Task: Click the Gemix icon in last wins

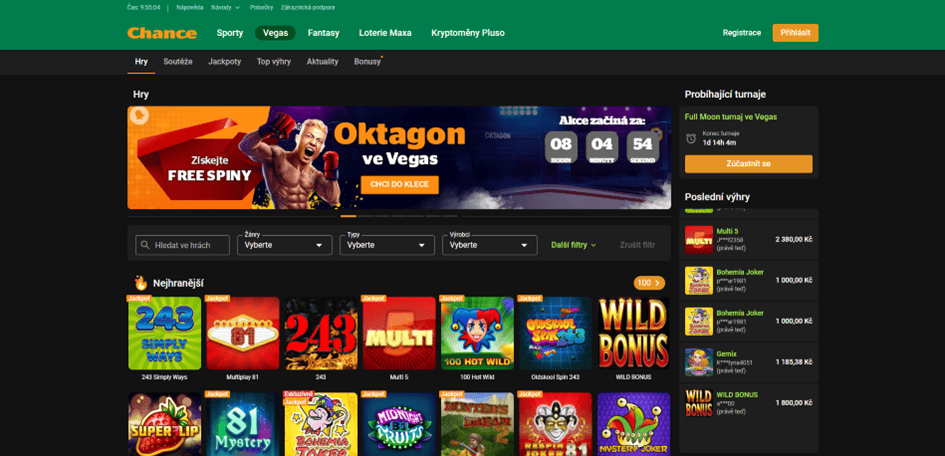Action: (699, 362)
